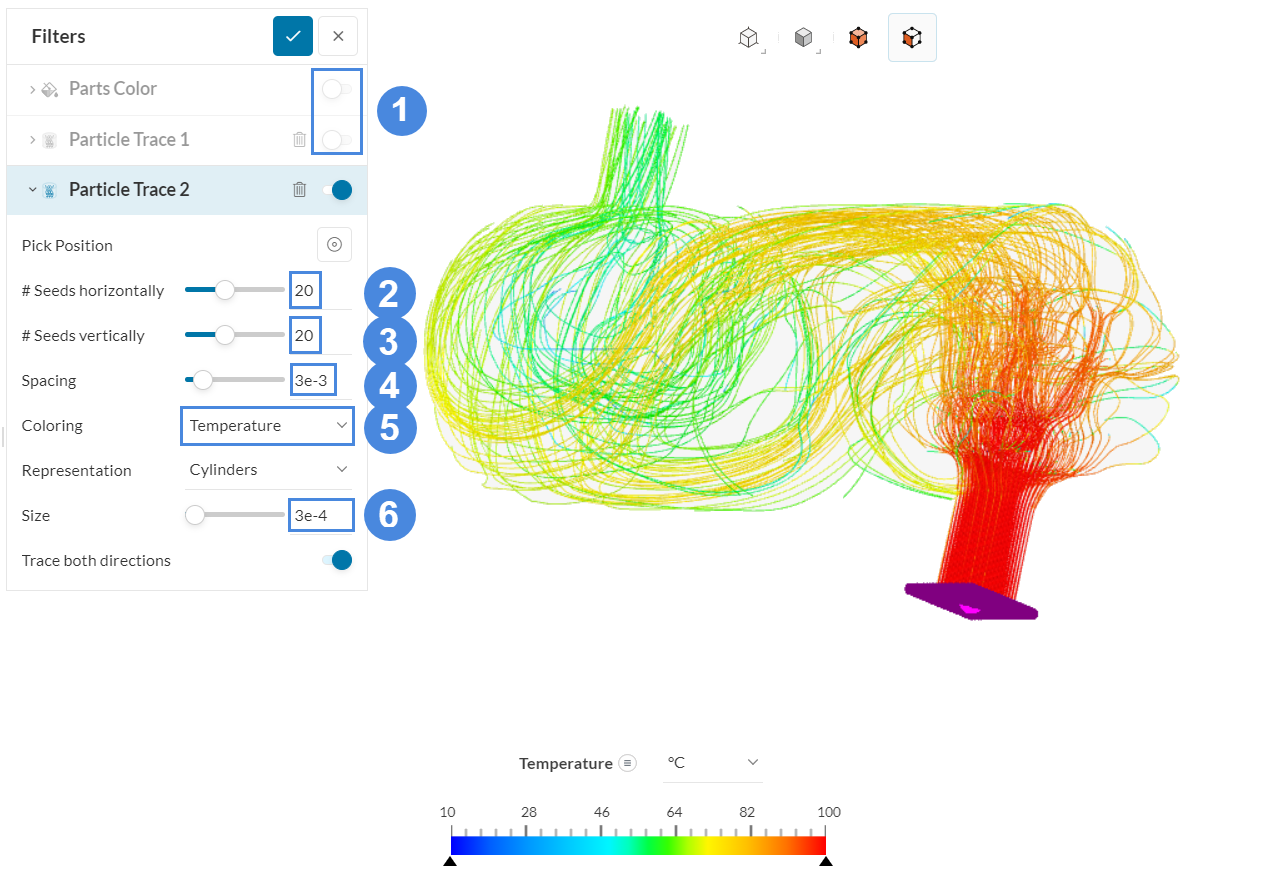The height and width of the screenshot is (872, 1274).
Task: Expand the Parts Color filter row
Action: [x=32, y=89]
